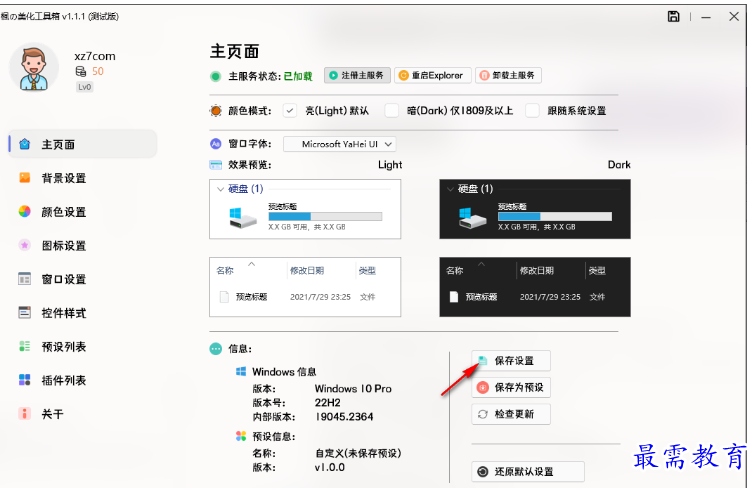Viewport: 755px width, 488px height.
Task: Select the 预览标题 file row in Light preview
Action: 300,296
